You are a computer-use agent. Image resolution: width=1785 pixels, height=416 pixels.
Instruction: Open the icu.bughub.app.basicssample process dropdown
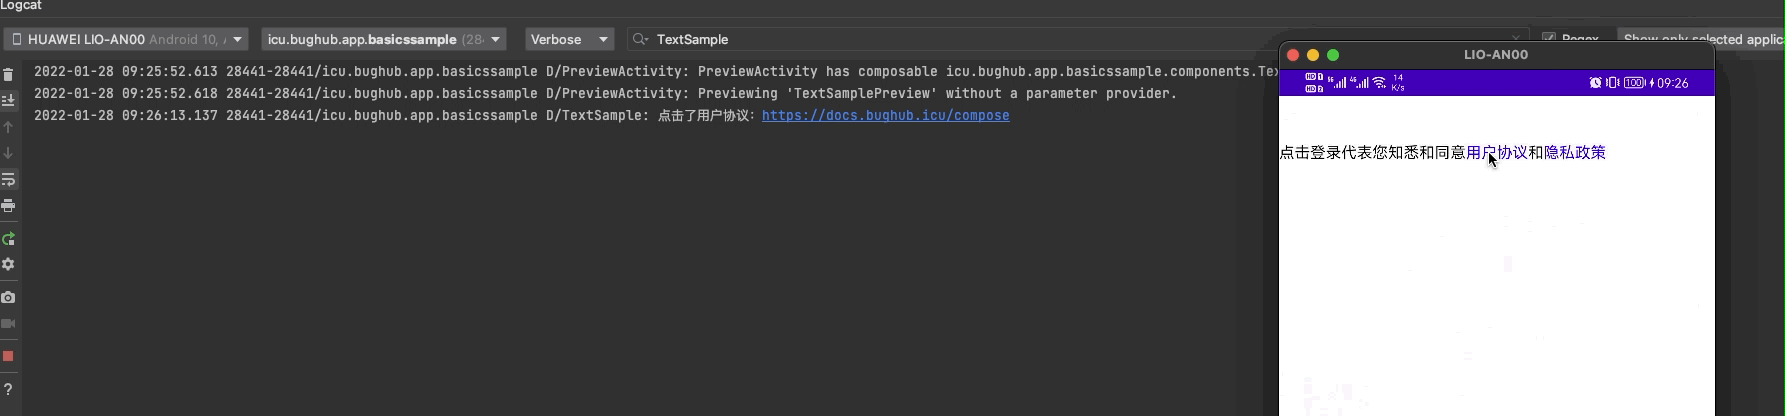384,39
